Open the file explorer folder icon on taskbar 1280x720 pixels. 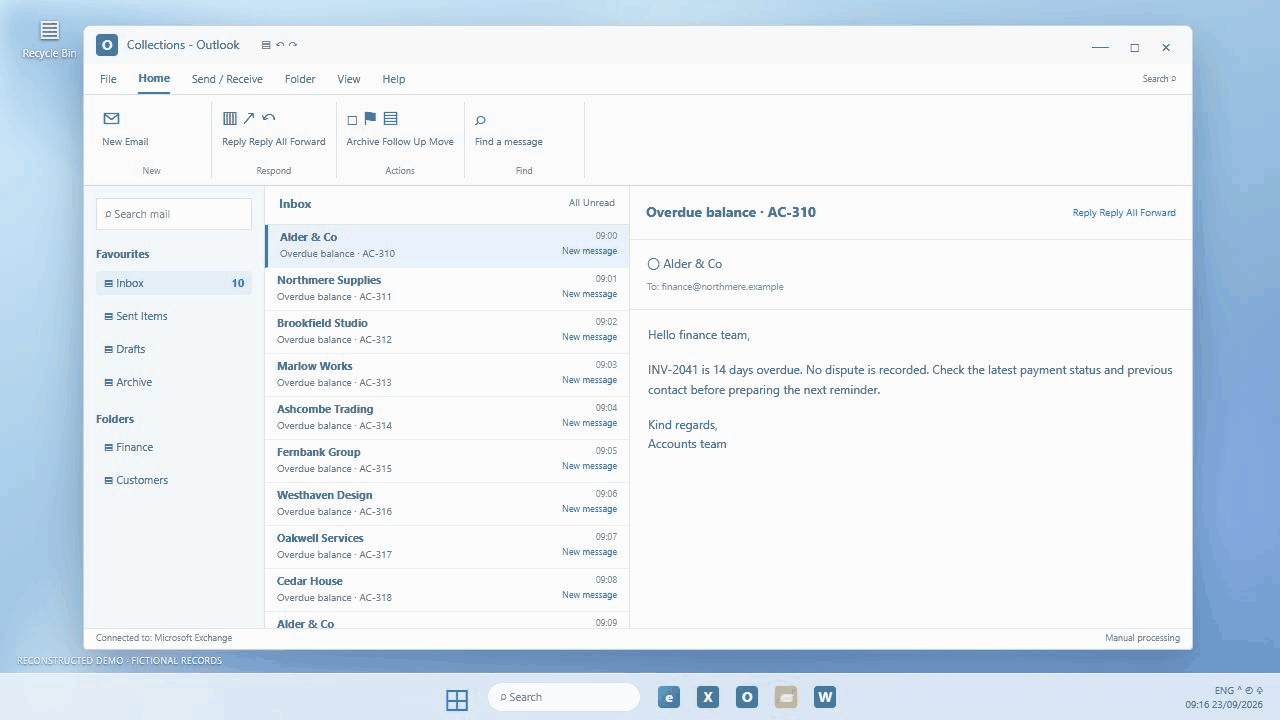(x=786, y=697)
